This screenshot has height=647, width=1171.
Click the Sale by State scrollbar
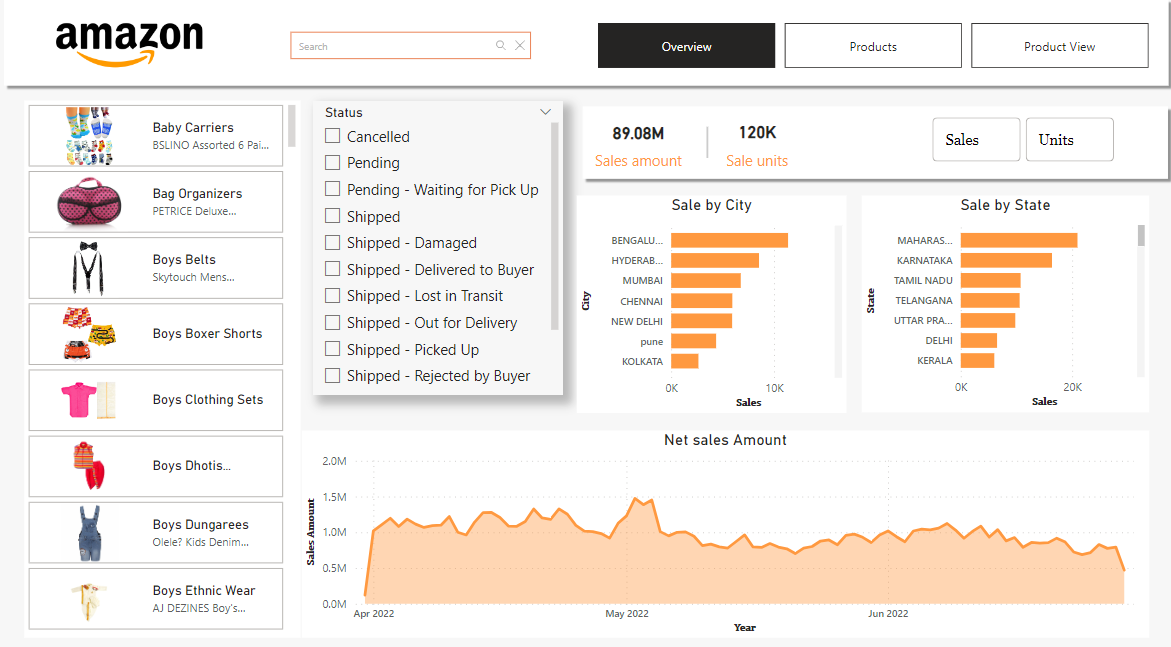pos(1141,235)
